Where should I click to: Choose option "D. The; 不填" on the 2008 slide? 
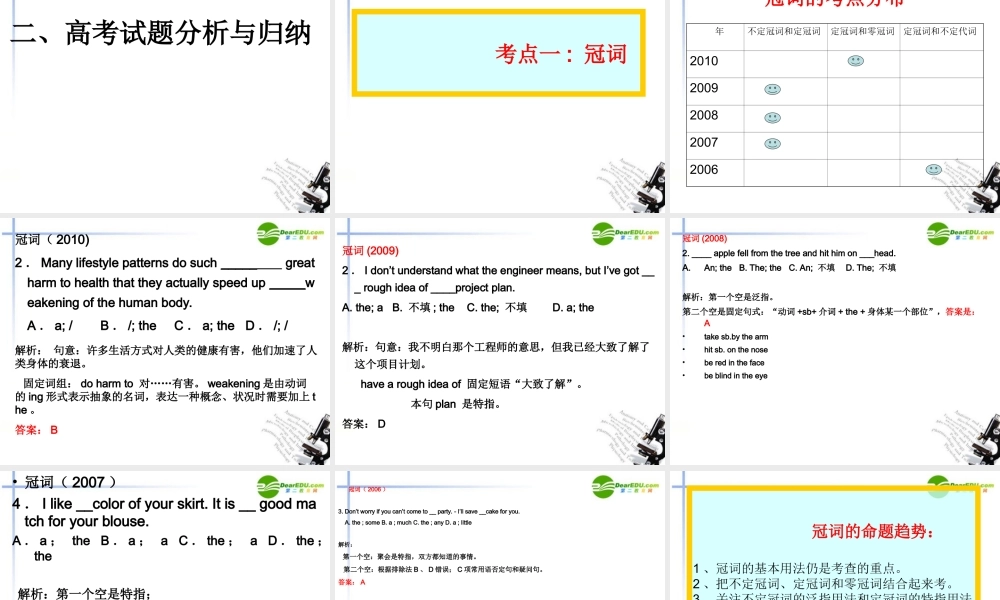click(871, 268)
